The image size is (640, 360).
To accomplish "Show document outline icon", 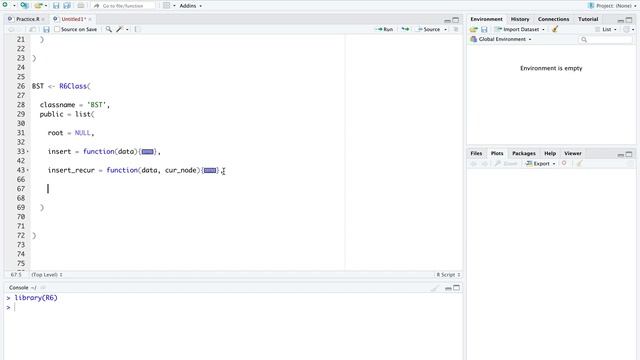I will click(x=456, y=29).
